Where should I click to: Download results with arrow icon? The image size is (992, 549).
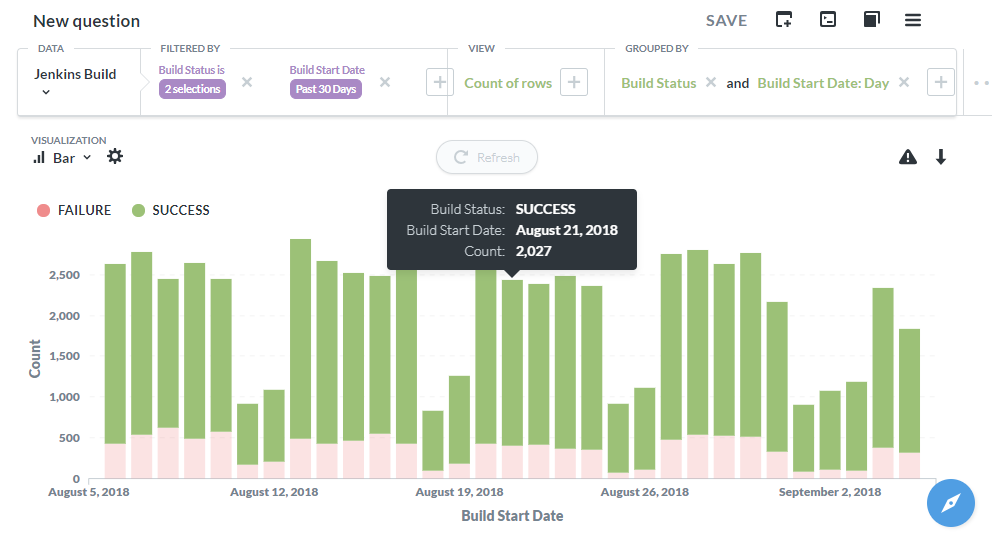coord(941,157)
